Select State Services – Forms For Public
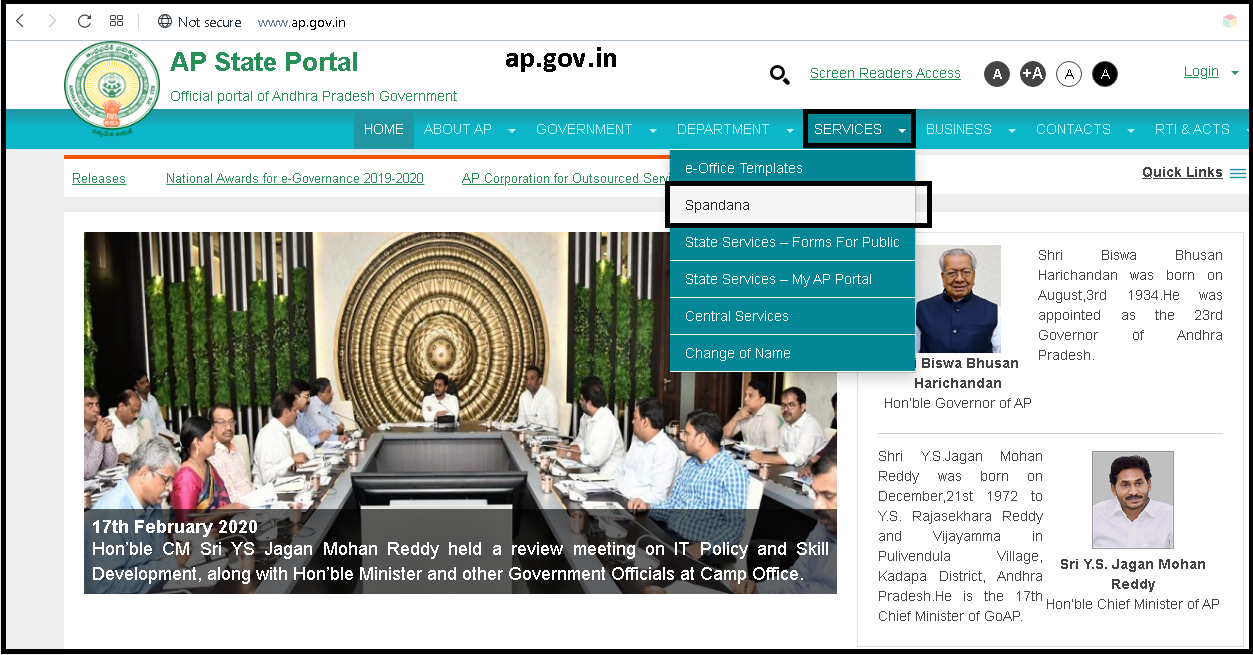 (792, 242)
